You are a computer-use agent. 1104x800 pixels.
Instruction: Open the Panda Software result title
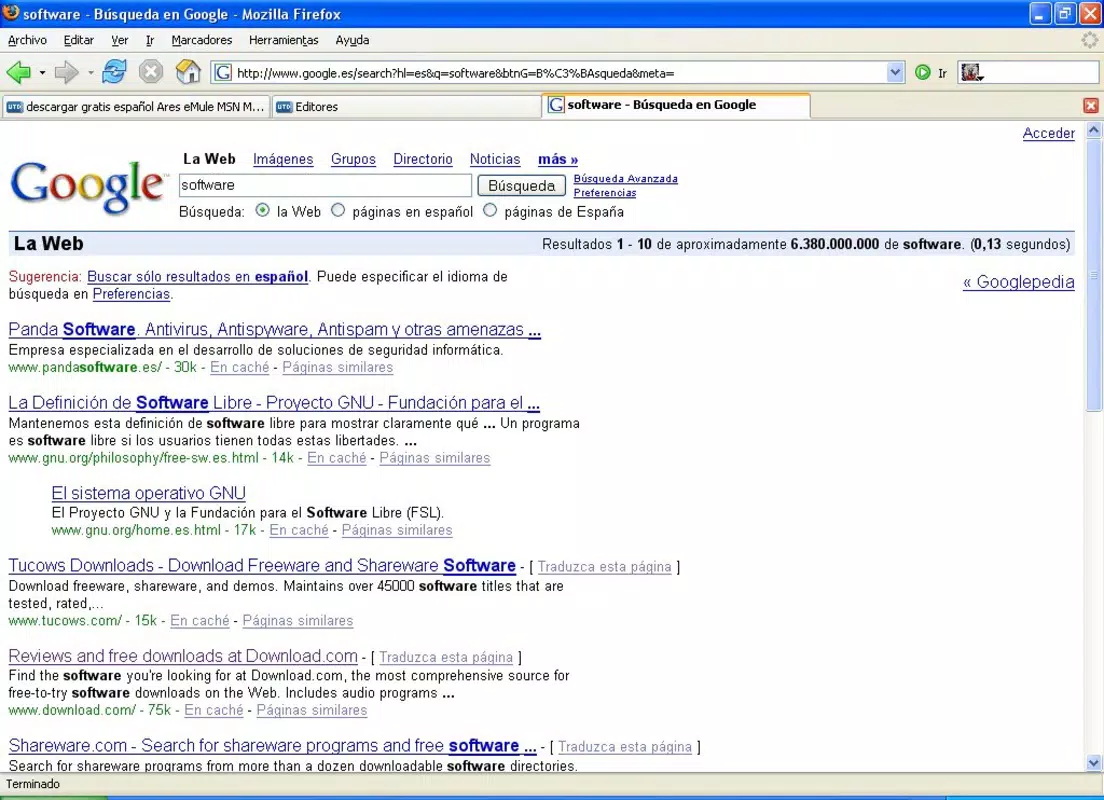click(x=275, y=330)
